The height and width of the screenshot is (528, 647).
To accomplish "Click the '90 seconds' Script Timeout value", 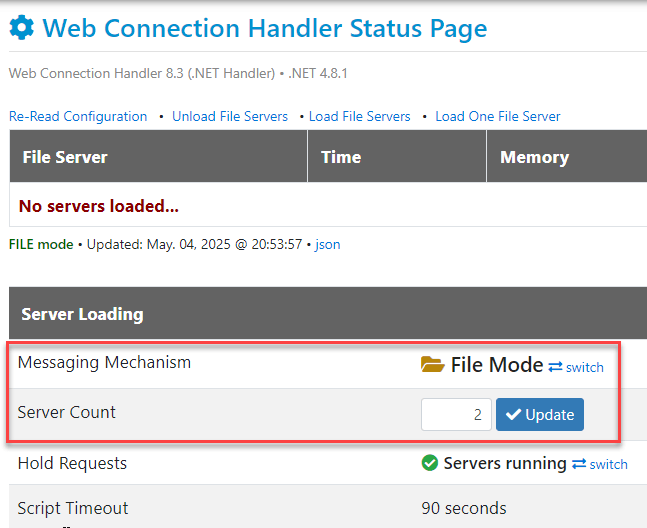I will coord(464,508).
